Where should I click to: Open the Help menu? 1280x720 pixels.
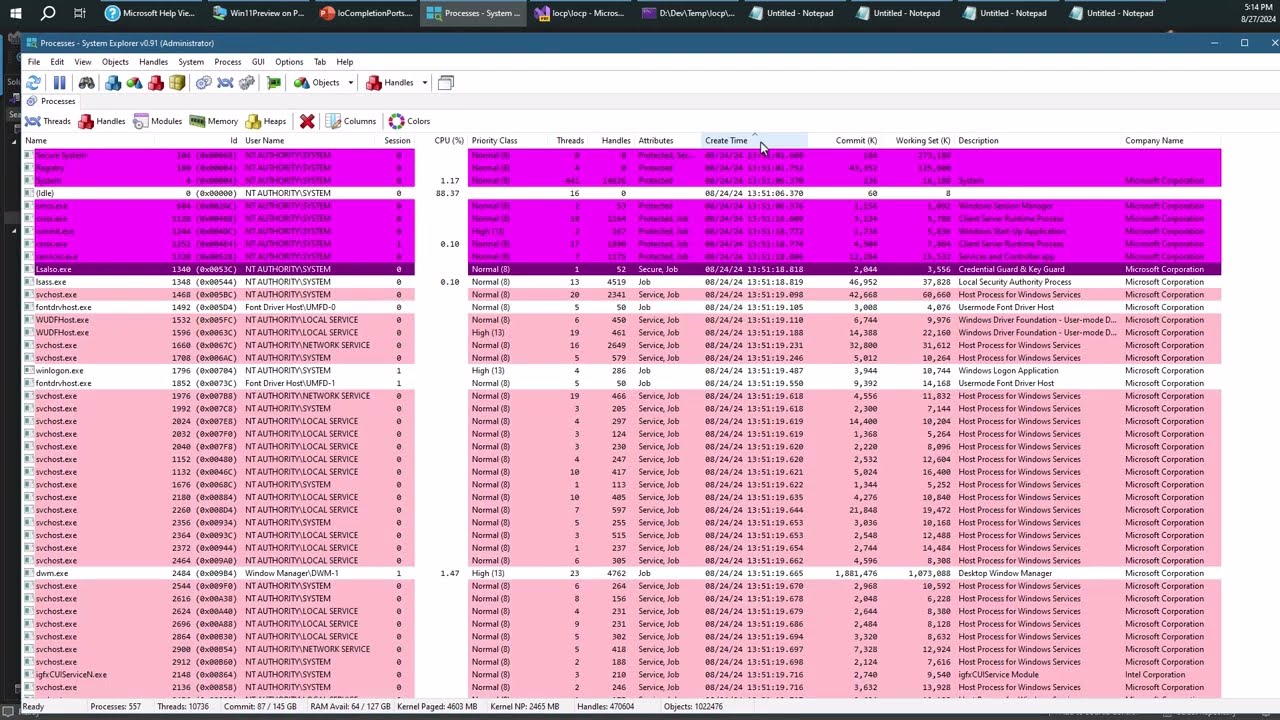pos(344,62)
